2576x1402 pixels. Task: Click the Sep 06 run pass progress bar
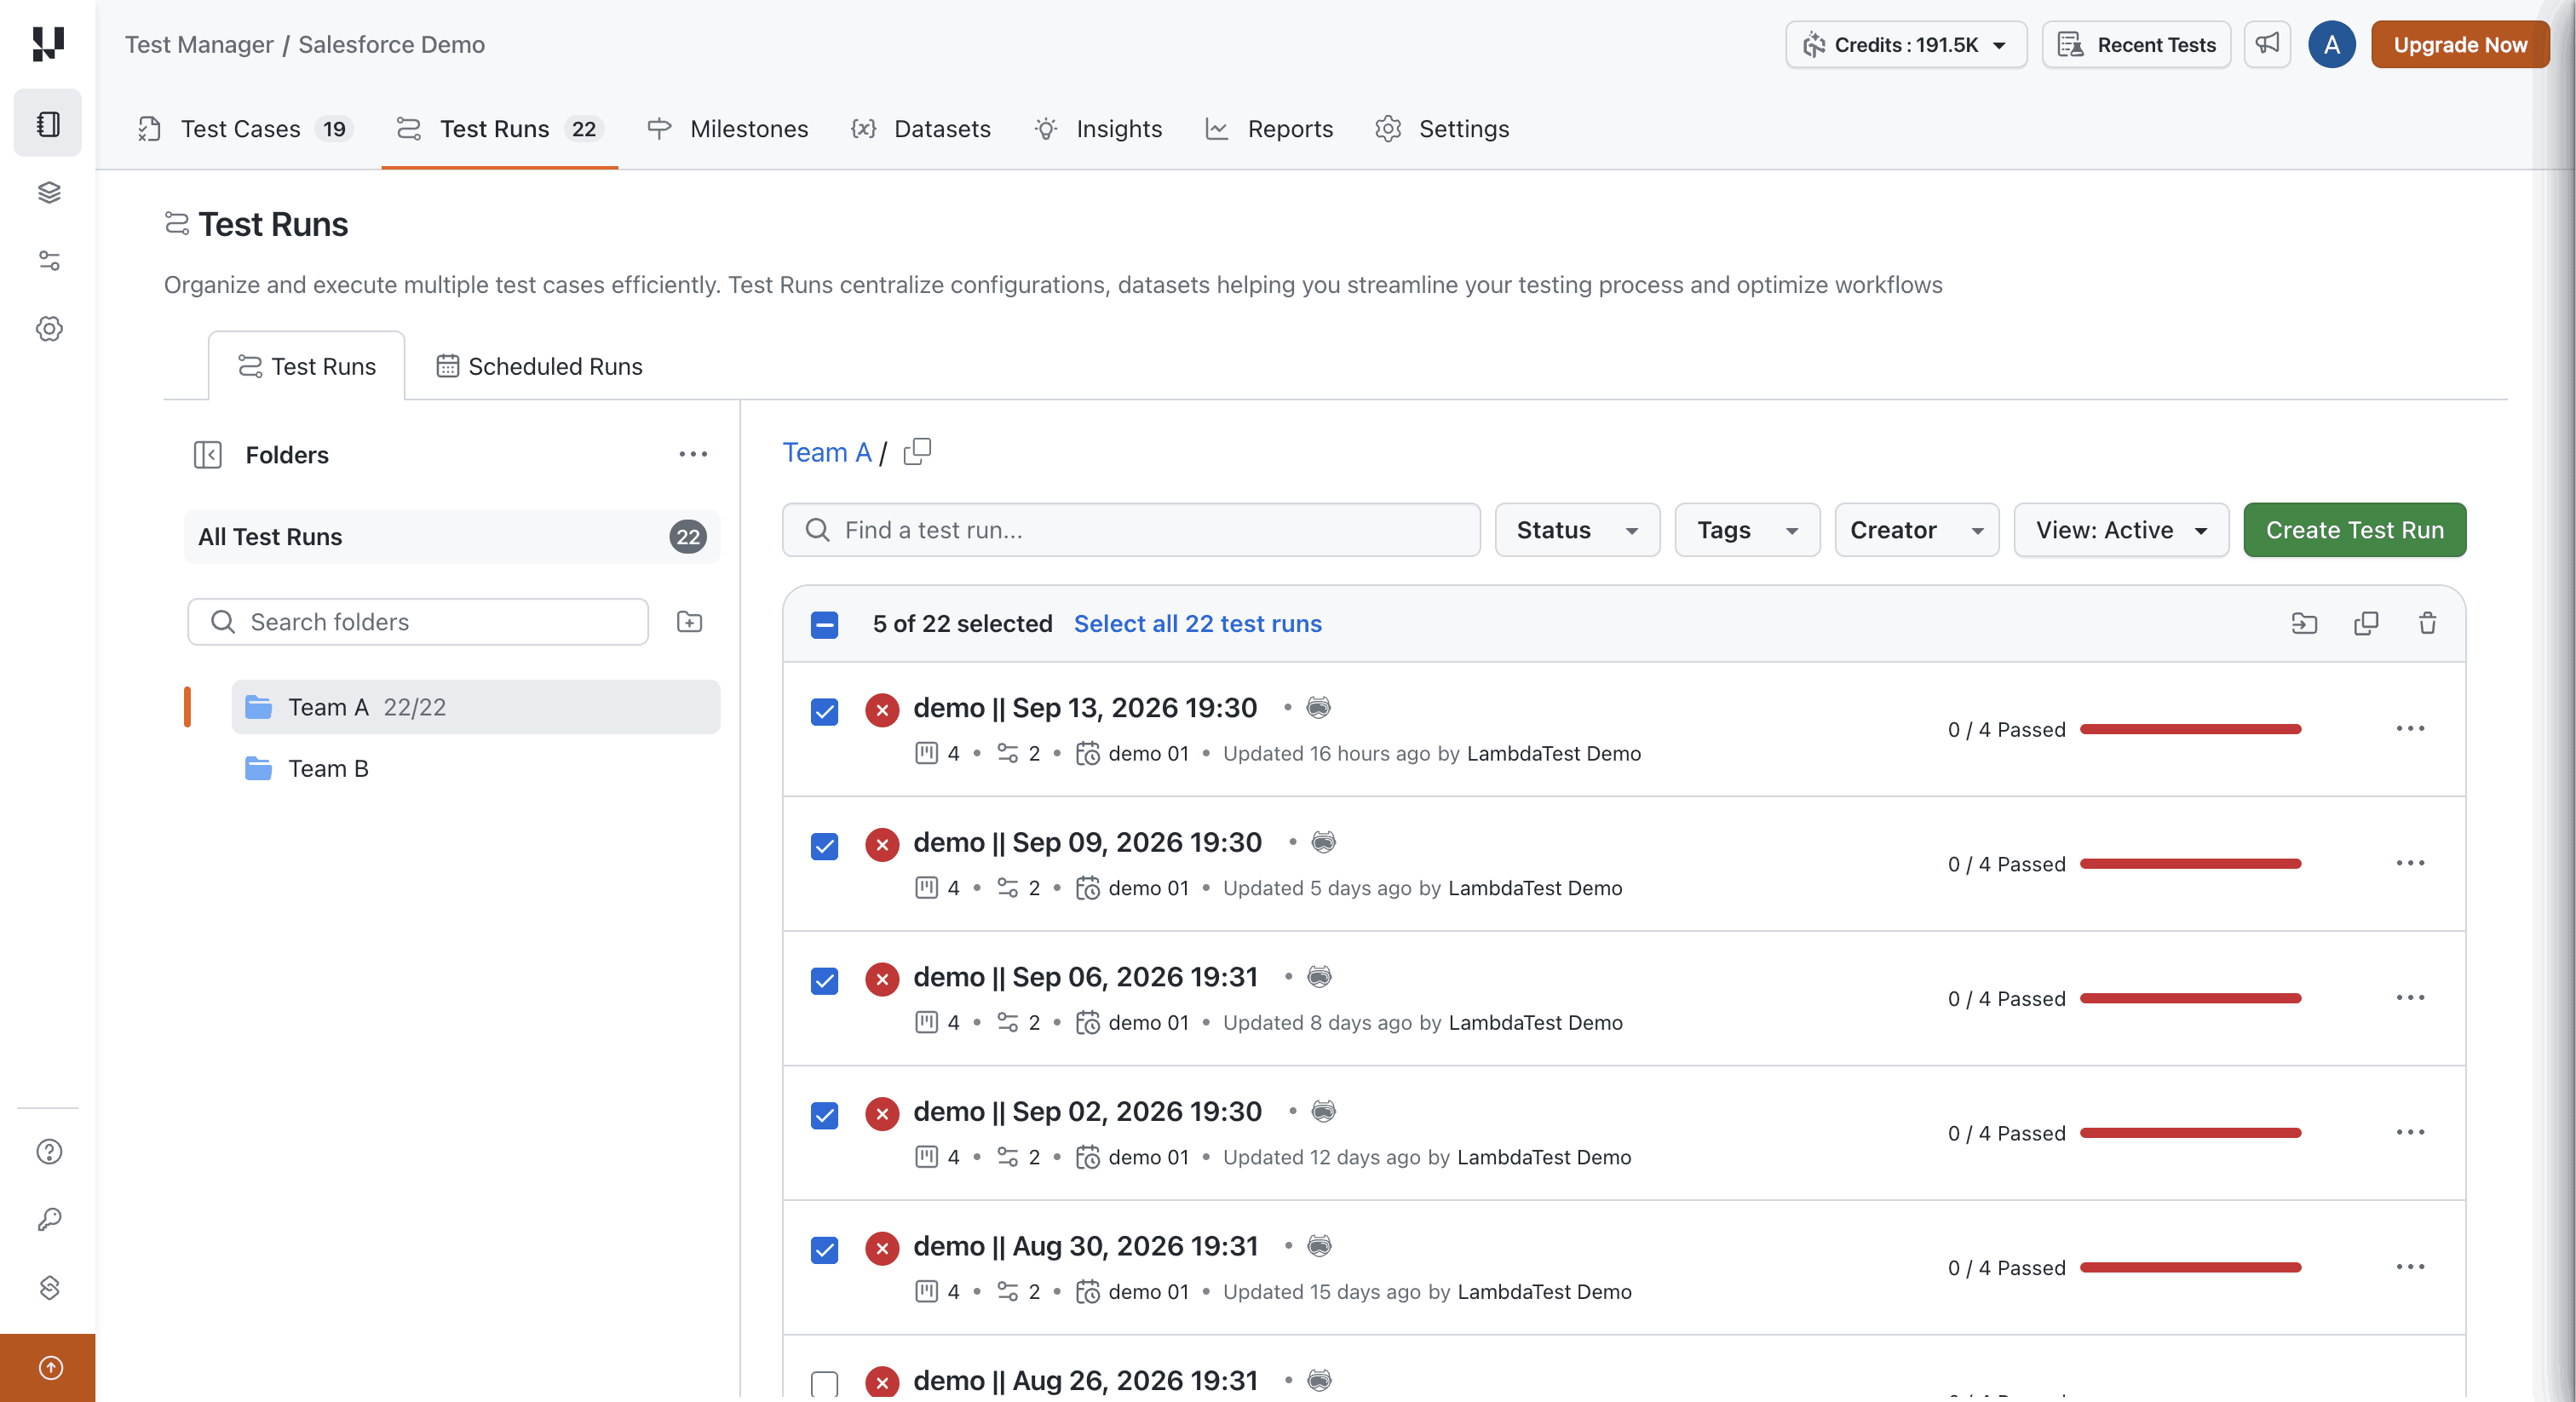[x=2190, y=998]
